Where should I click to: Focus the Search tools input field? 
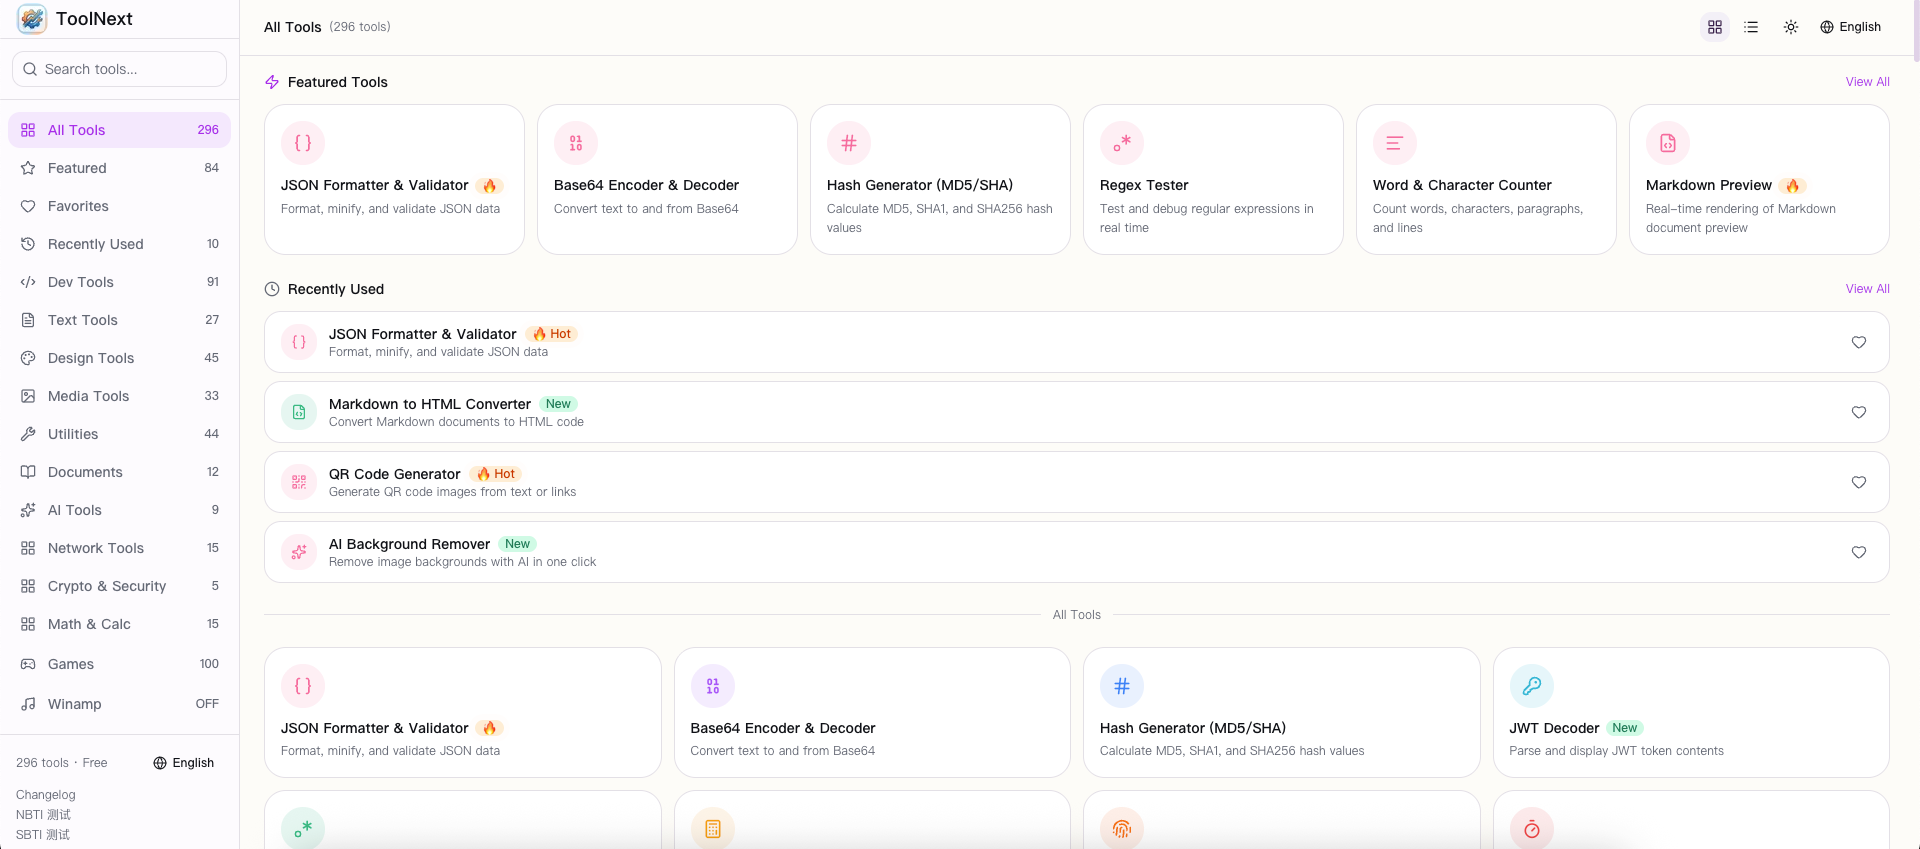coord(120,69)
